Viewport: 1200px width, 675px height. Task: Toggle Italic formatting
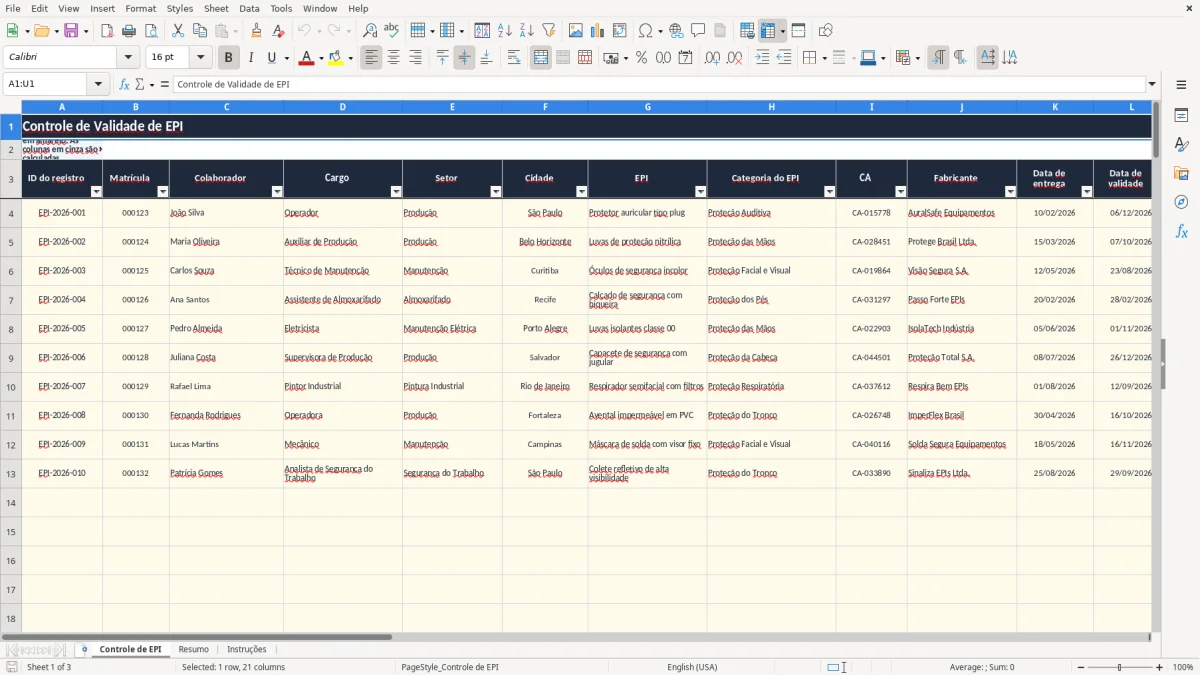point(250,58)
